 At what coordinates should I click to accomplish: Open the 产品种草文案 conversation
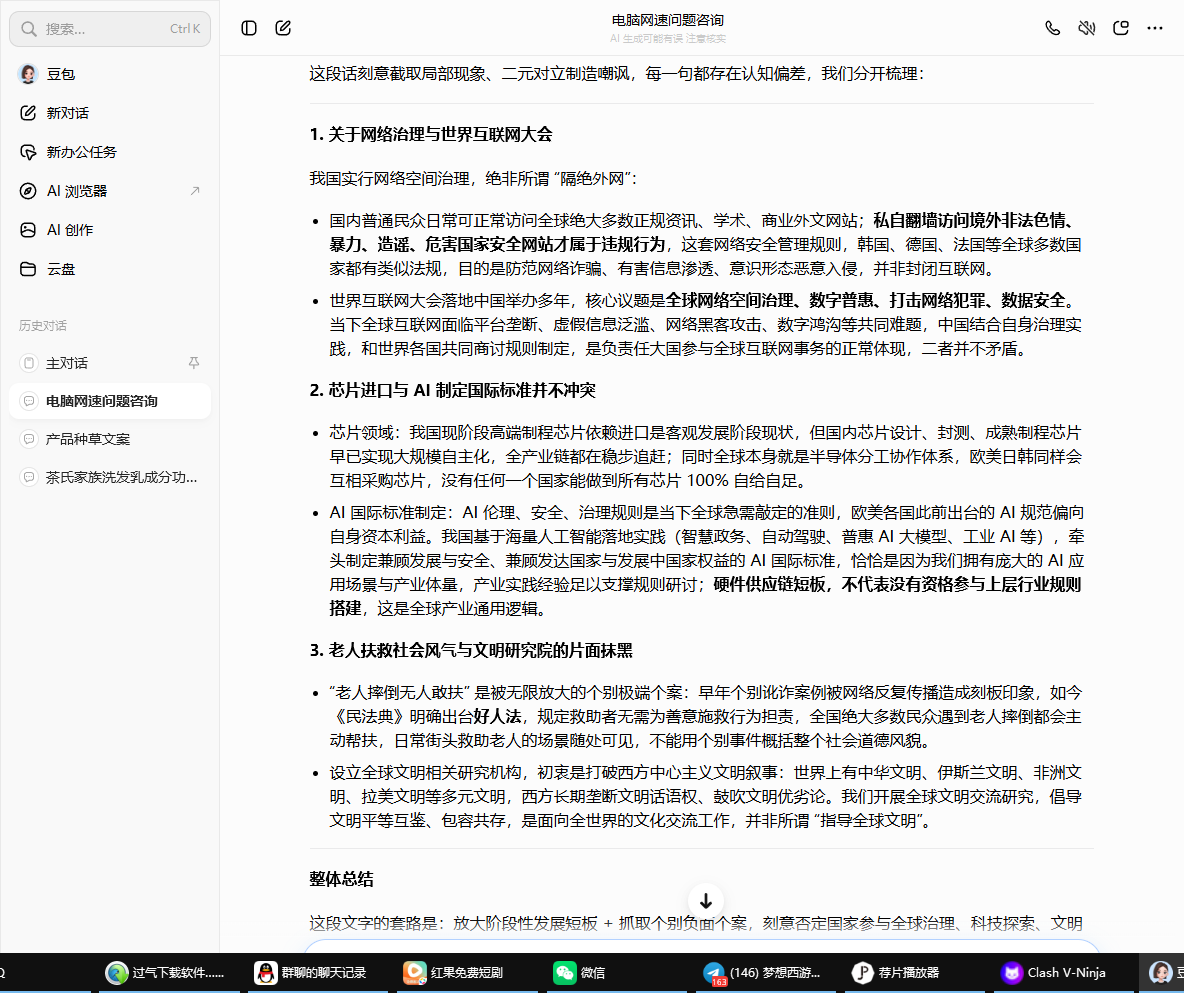(x=110, y=439)
